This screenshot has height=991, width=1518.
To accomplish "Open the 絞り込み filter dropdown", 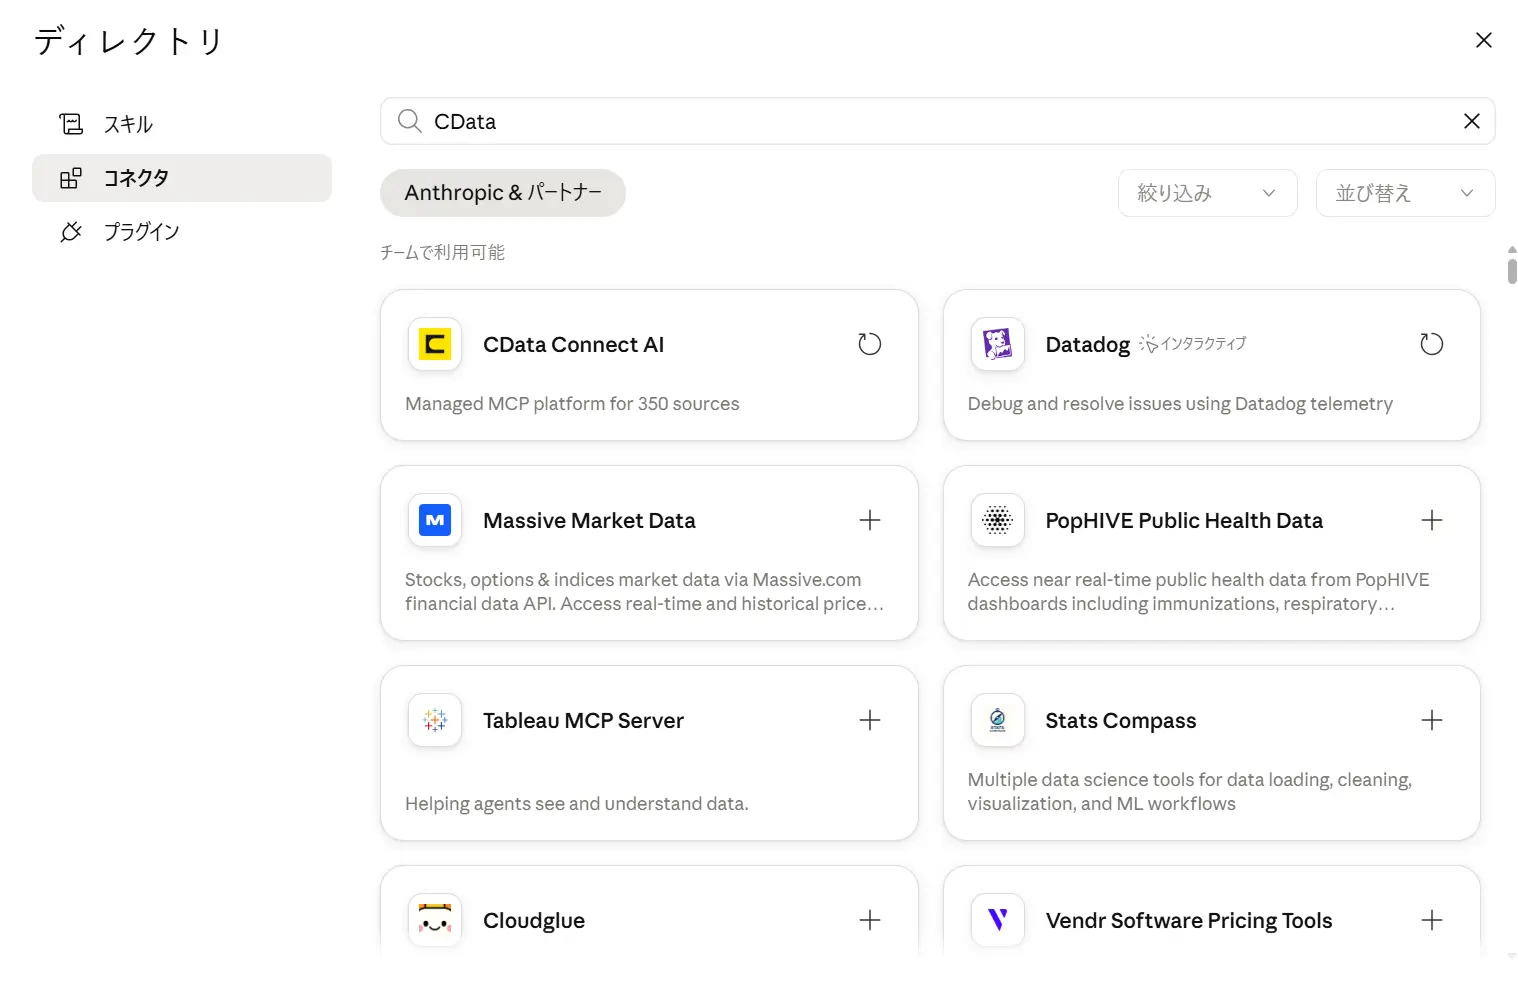I will (x=1207, y=193).
